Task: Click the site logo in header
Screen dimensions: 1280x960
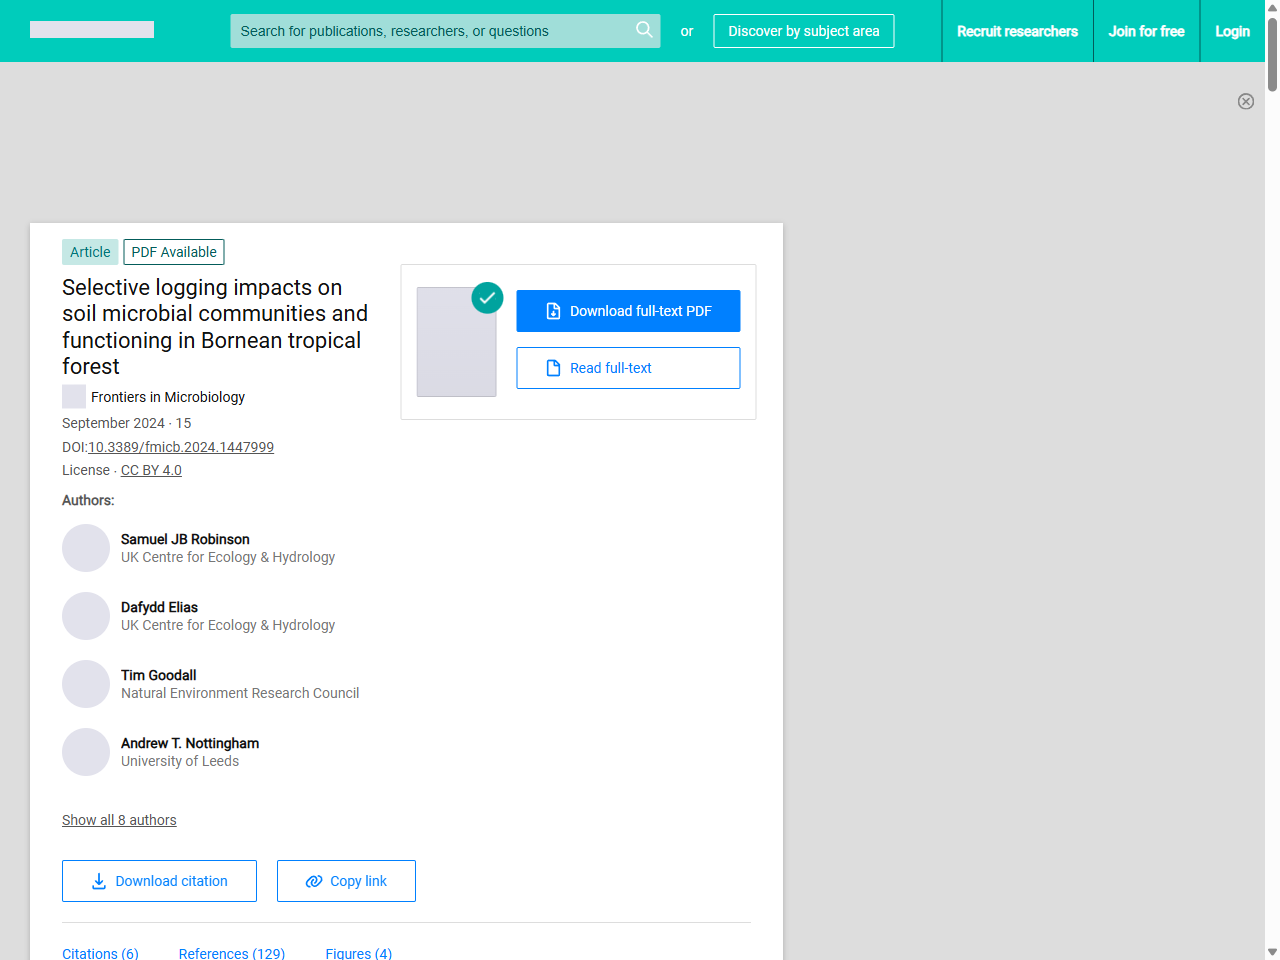Action: tap(92, 30)
